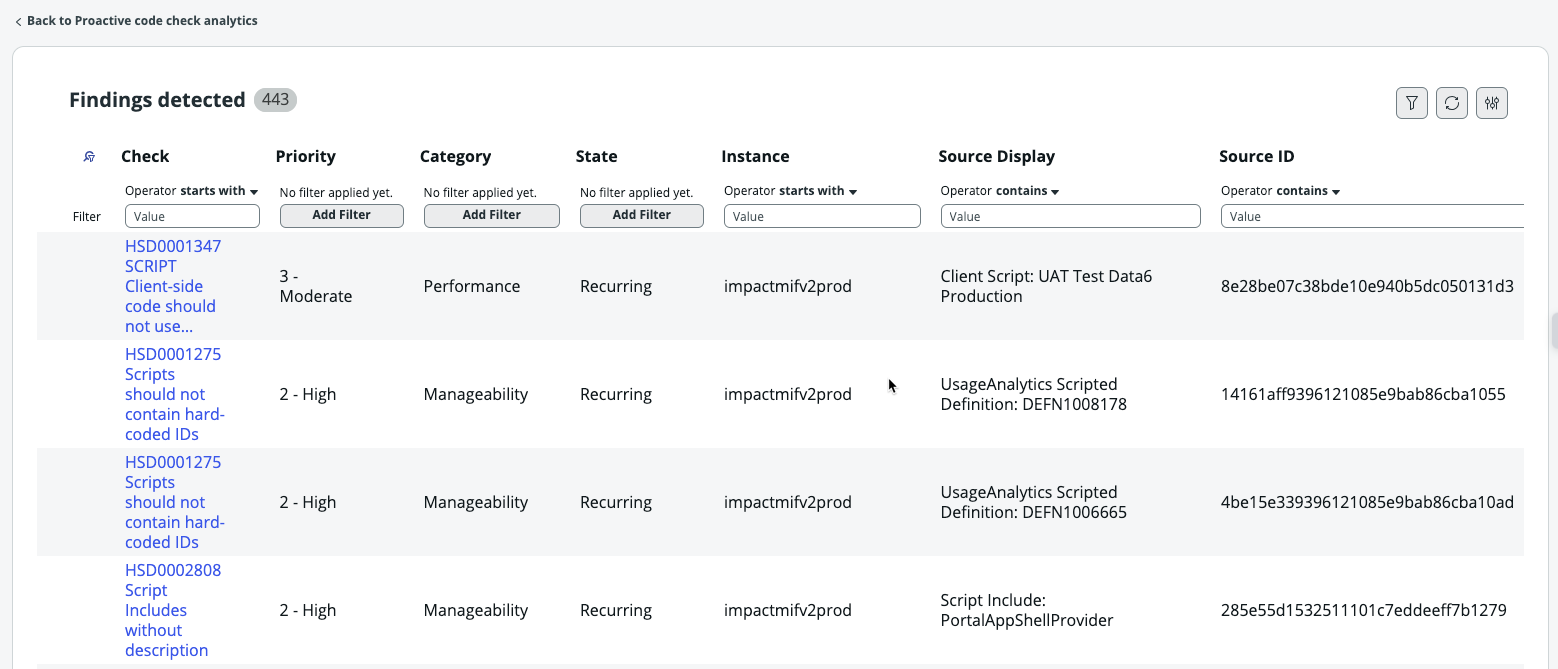Click Source ID 14161aff9396121085e9bab86cba1055

point(1363,394)
